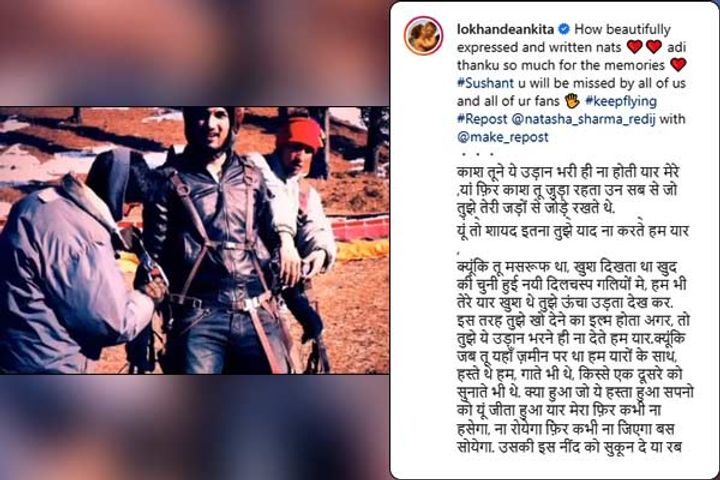Click the paragliding photo in the post

[194, 240]
